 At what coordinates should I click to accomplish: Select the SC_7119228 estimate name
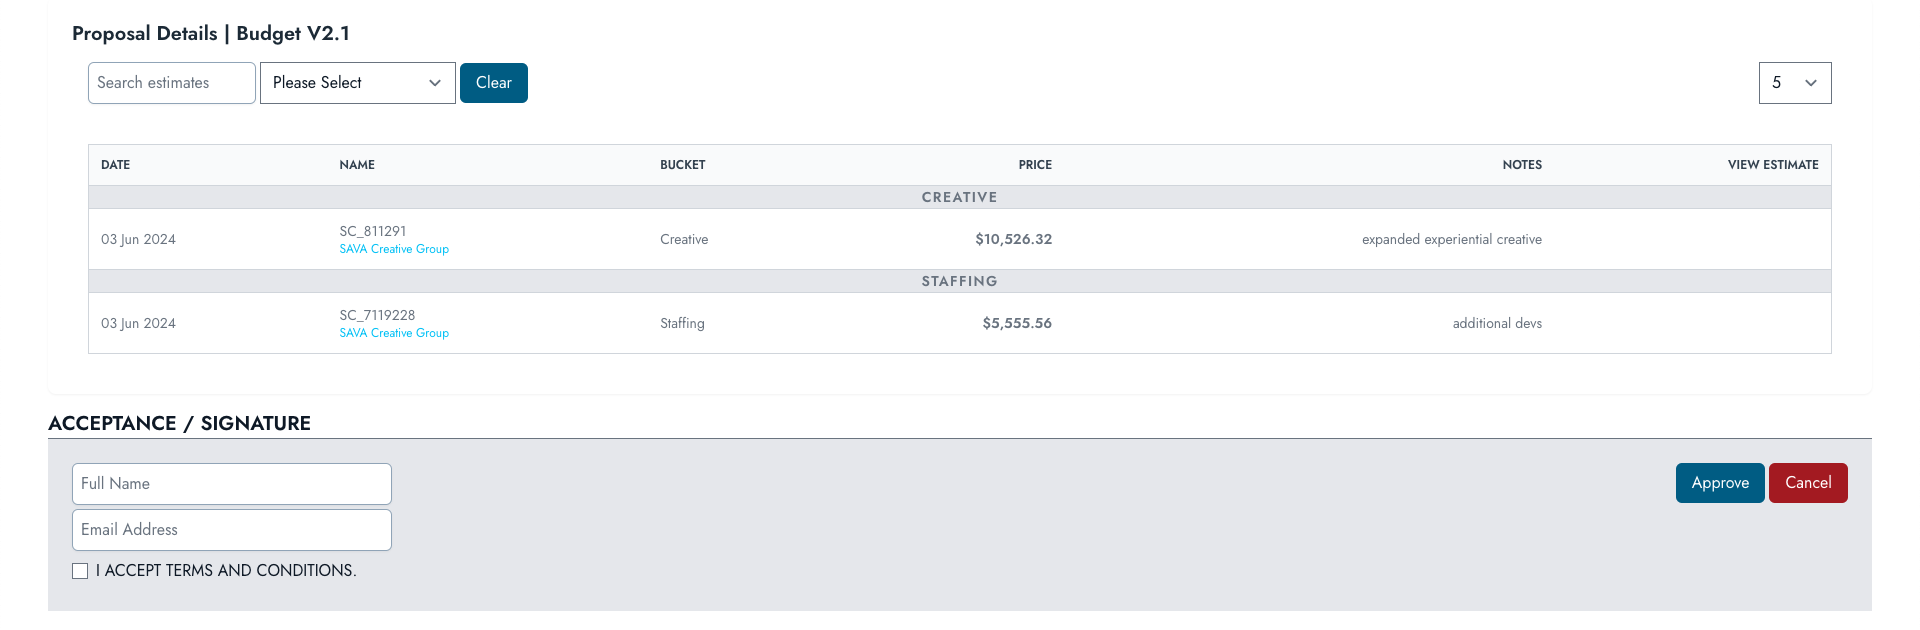click(x=377, y=315)
